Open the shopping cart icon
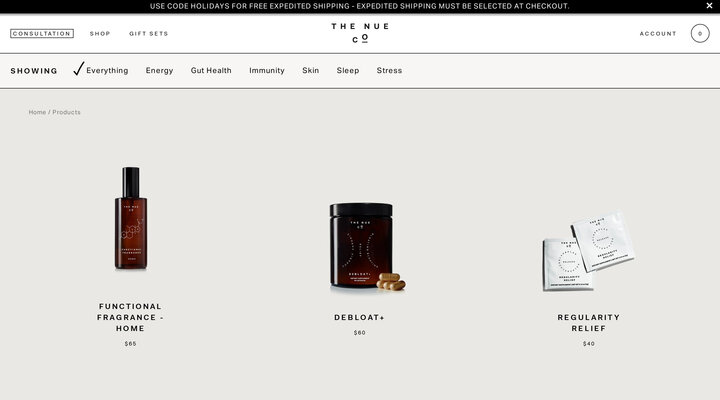 click(700, 34)
